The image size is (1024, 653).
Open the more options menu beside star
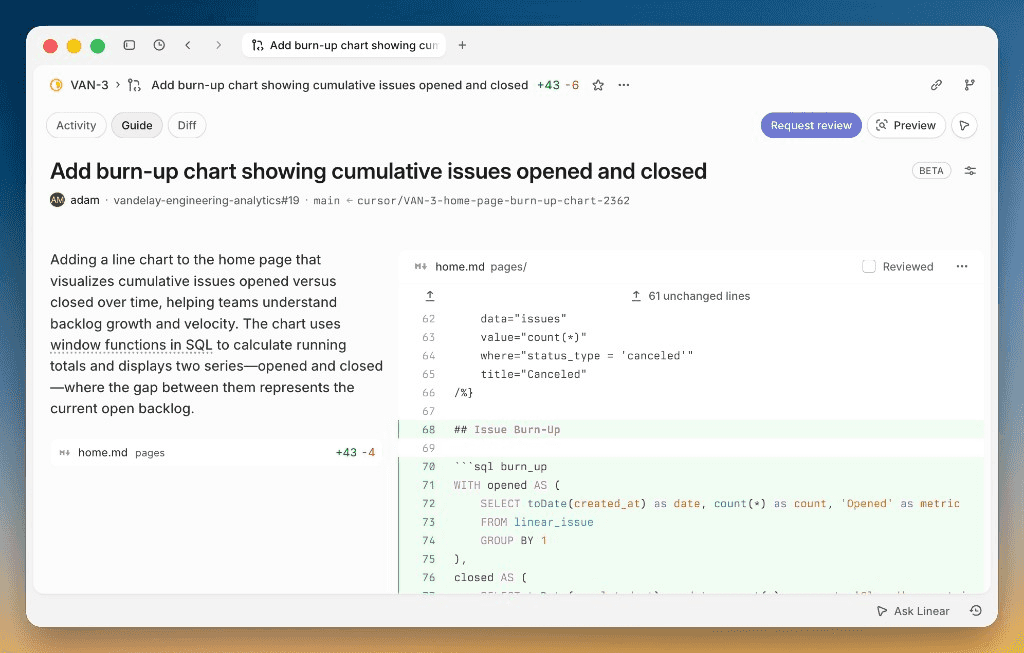(624, 85)
